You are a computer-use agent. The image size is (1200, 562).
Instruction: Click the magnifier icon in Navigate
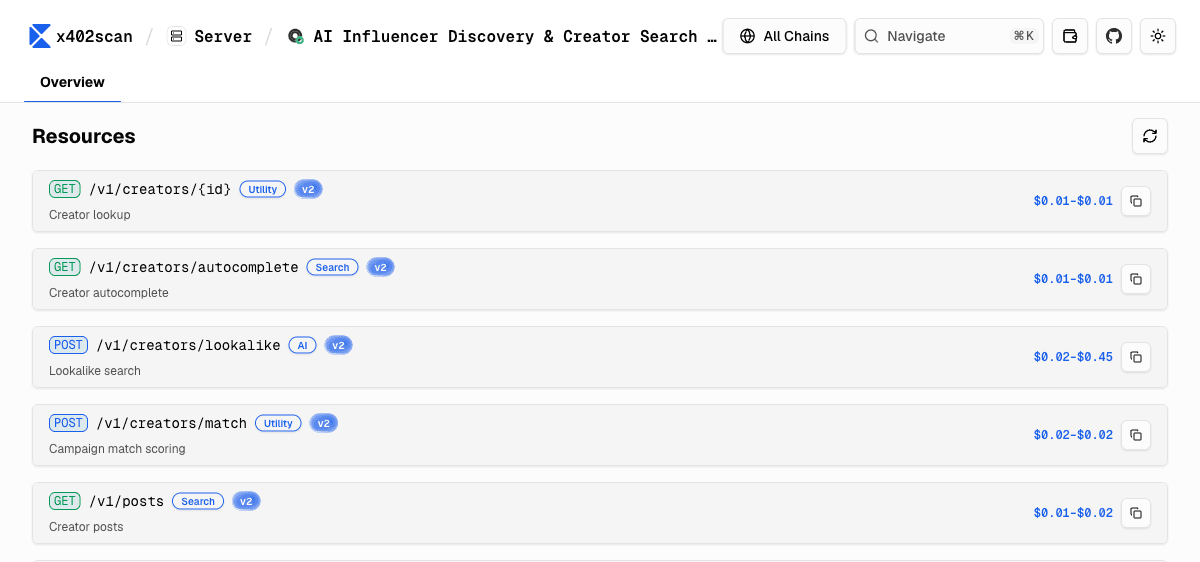tap(871, 36)
